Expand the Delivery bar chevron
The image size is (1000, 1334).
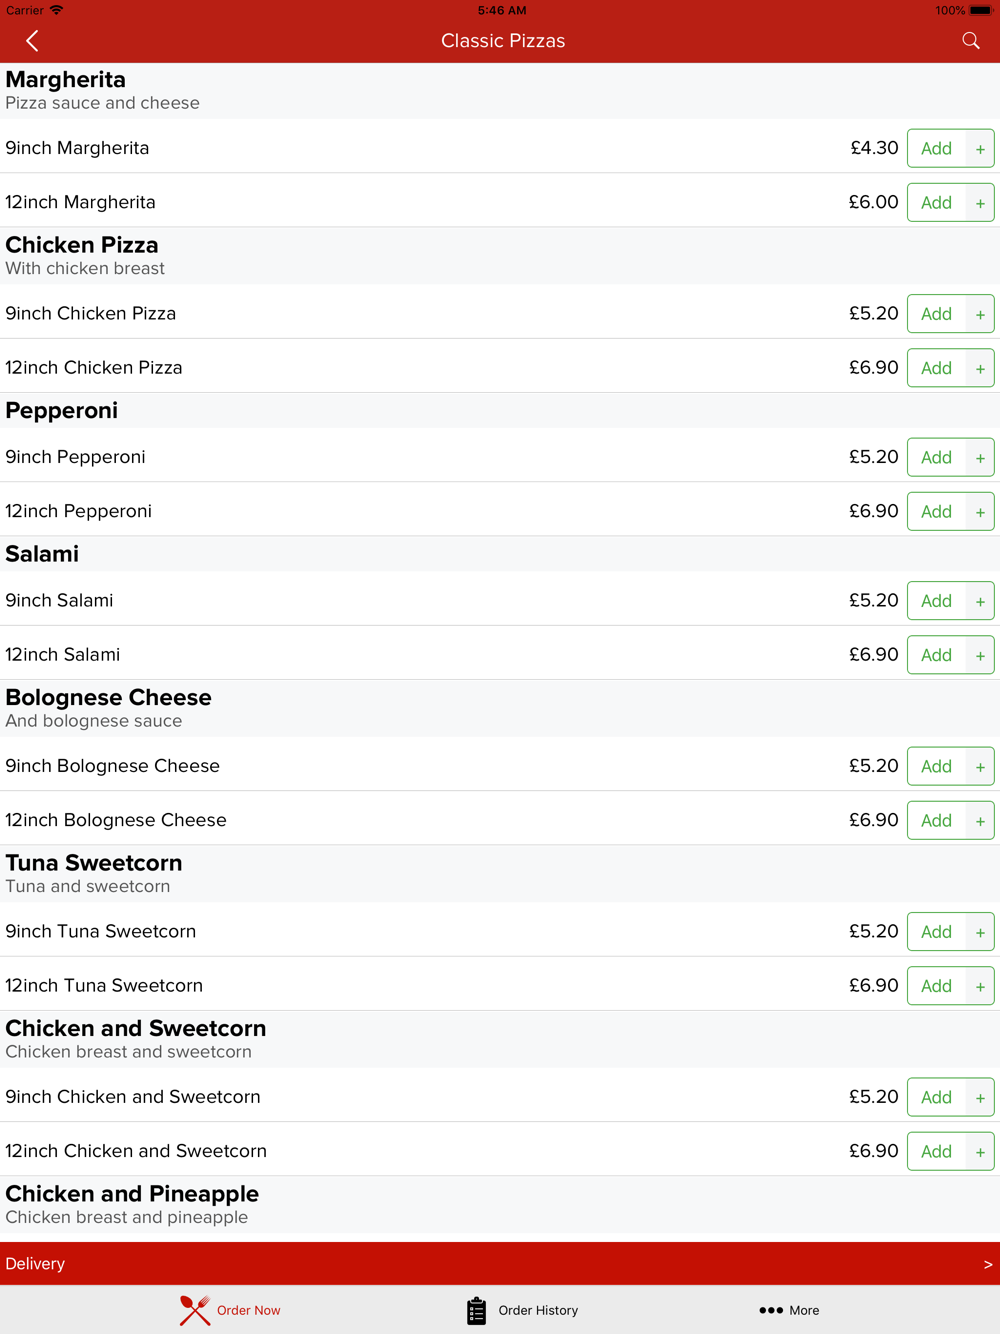point(987,1264)
